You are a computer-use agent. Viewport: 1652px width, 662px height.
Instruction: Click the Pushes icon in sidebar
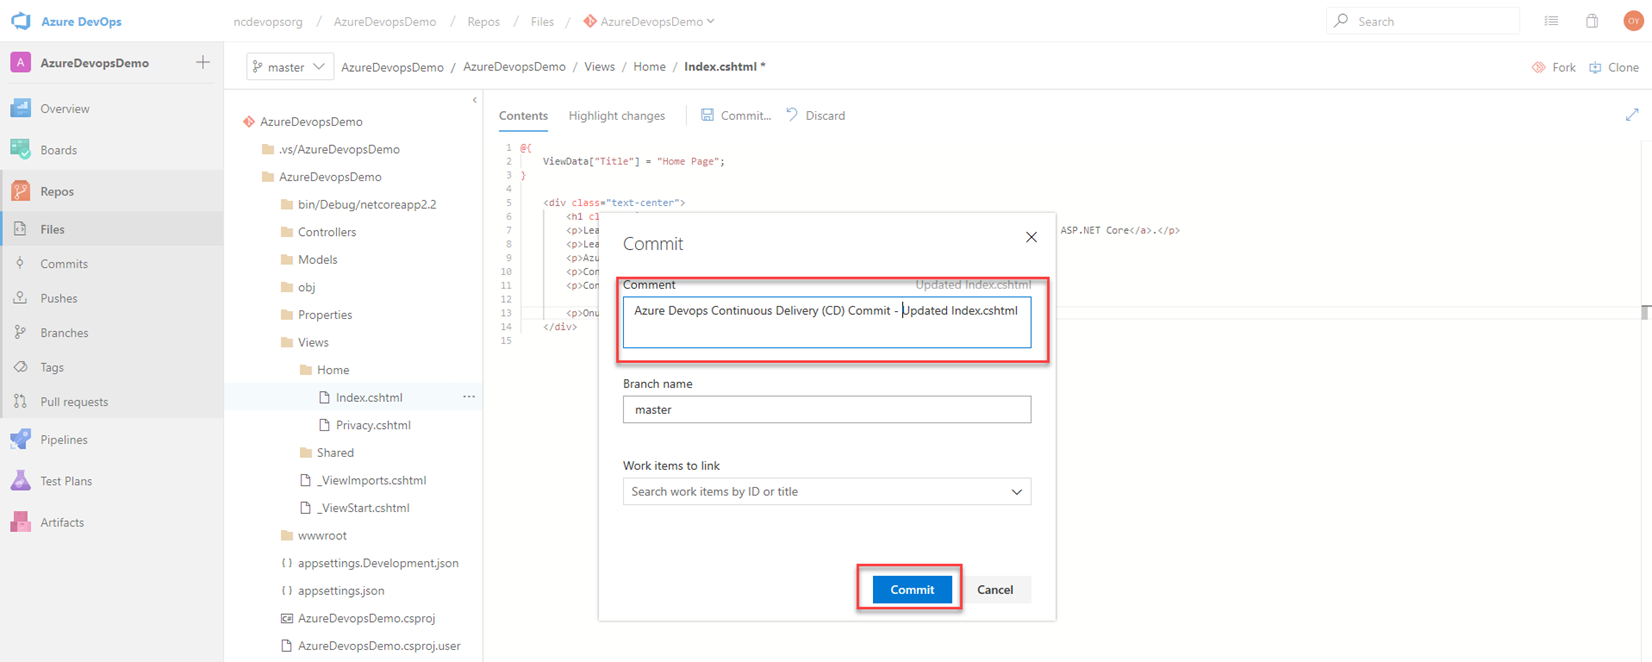tap(20, 298)
